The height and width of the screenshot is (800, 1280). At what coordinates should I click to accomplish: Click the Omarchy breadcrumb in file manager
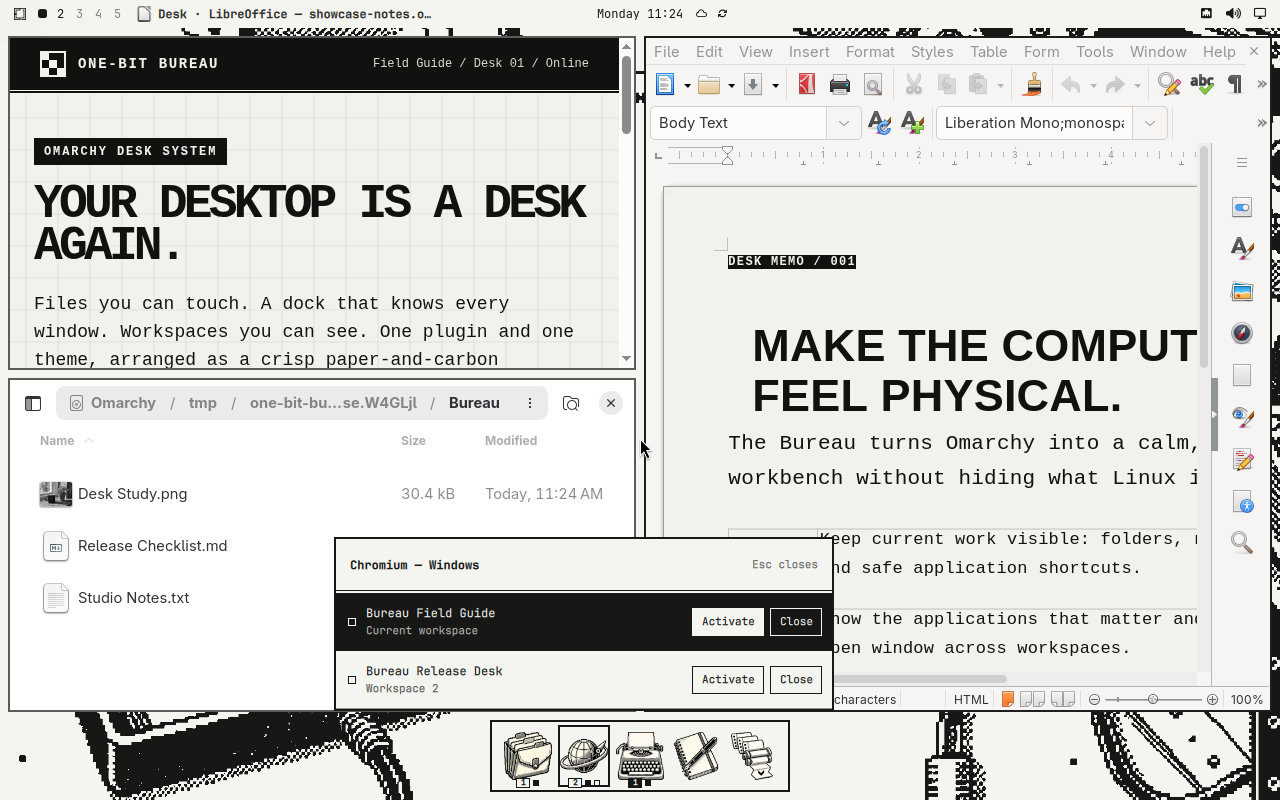[x=123, y=403]
